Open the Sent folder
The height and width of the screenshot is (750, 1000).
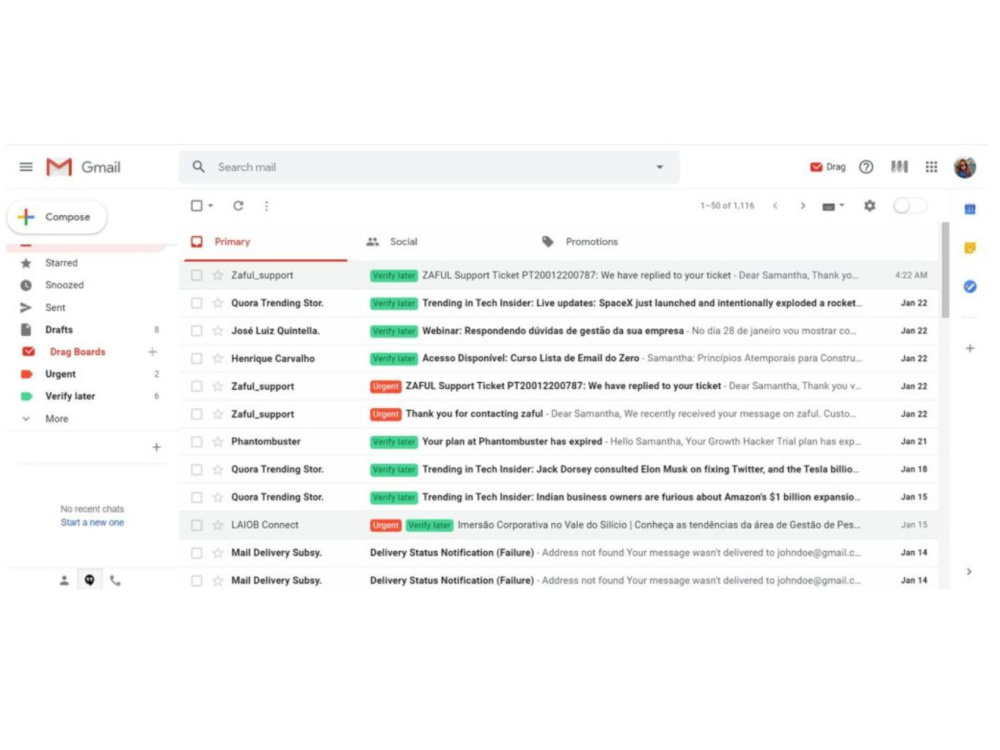pos(55,307)
